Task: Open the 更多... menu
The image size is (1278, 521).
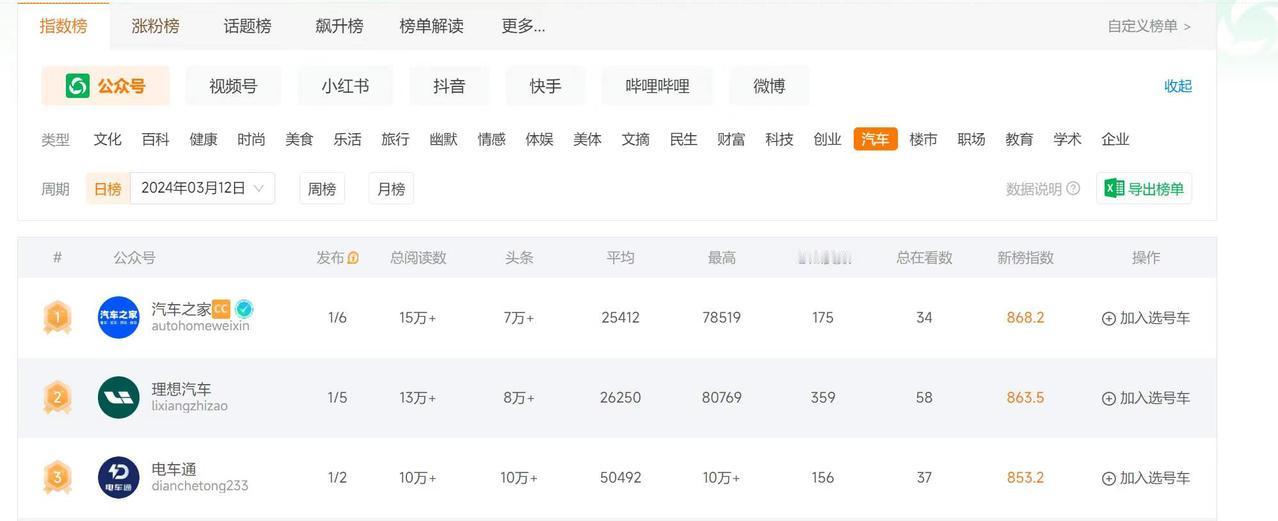Action: pyautogui.click(x=523, y=26)
